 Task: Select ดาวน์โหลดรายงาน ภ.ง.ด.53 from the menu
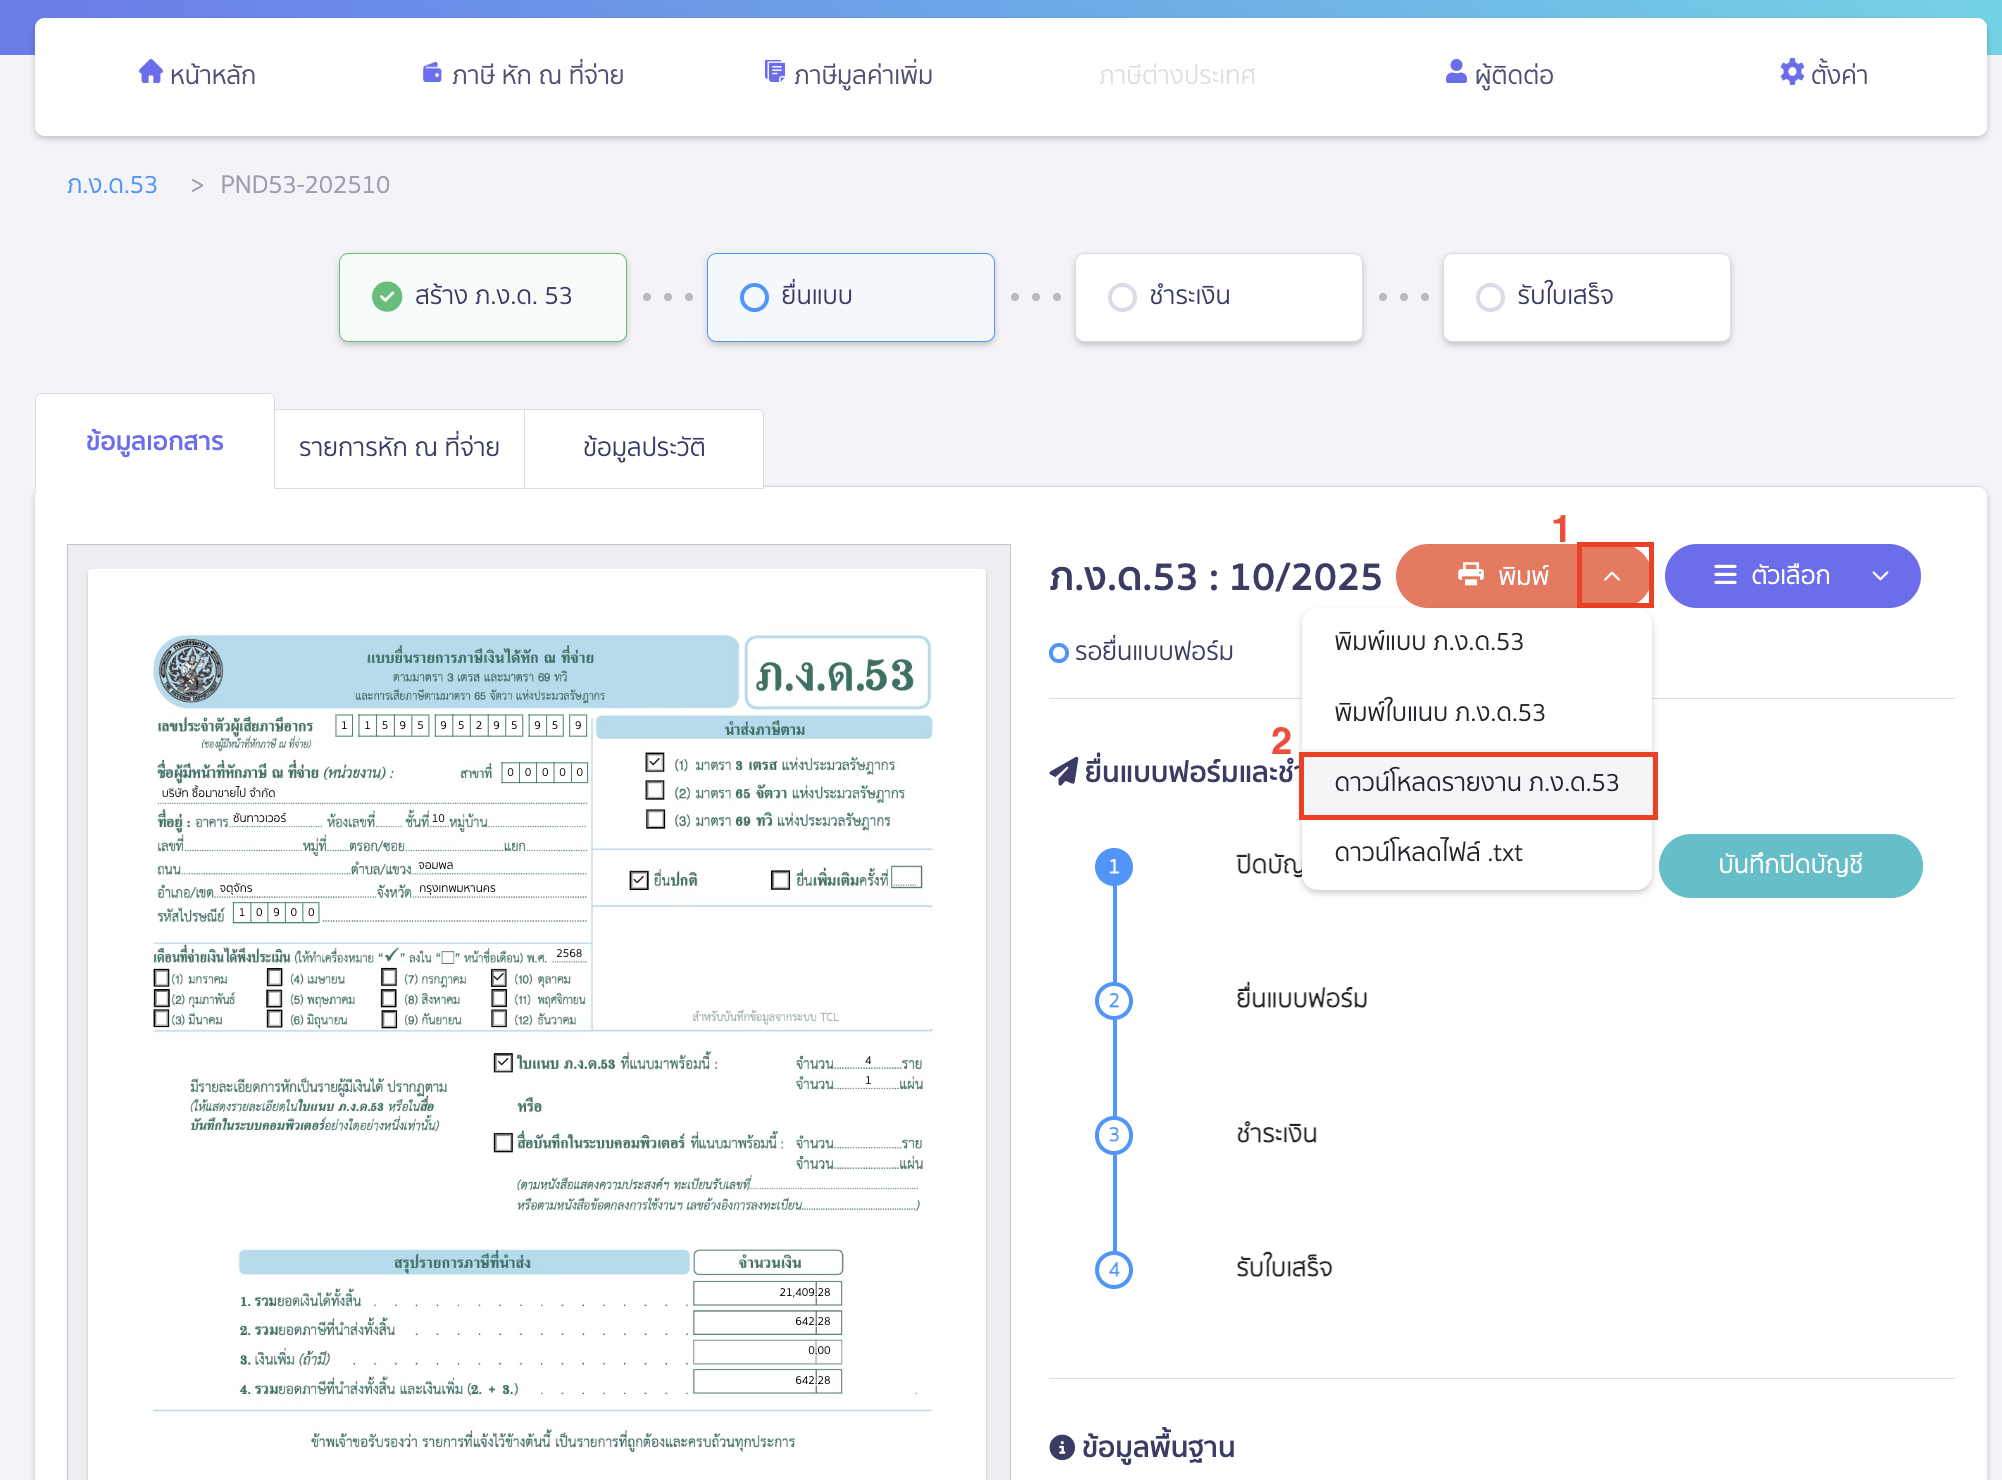pyautogui.click(x=1478, y=785)
